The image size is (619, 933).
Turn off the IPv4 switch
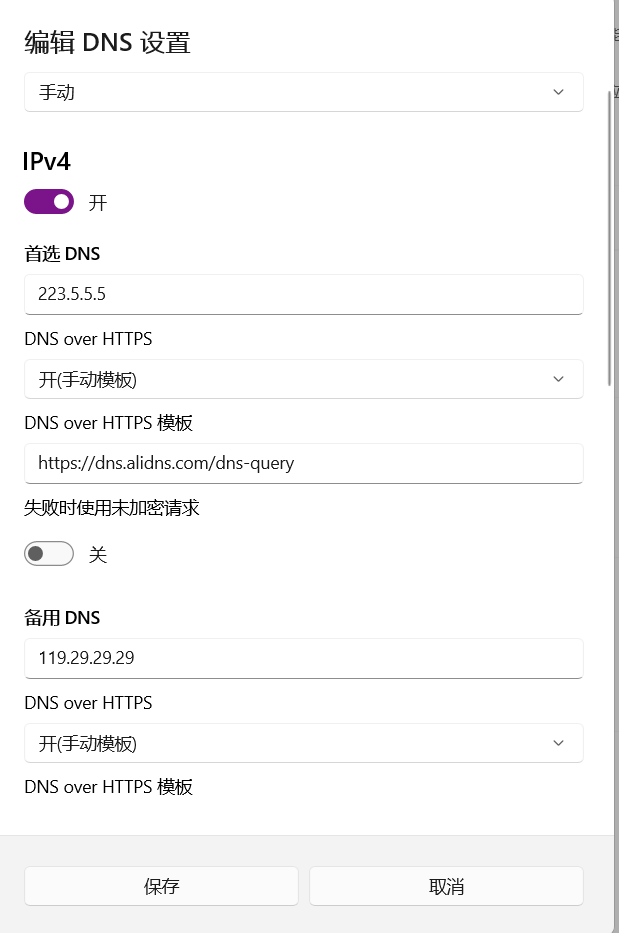pyautogui.click(x=49, y=202)
